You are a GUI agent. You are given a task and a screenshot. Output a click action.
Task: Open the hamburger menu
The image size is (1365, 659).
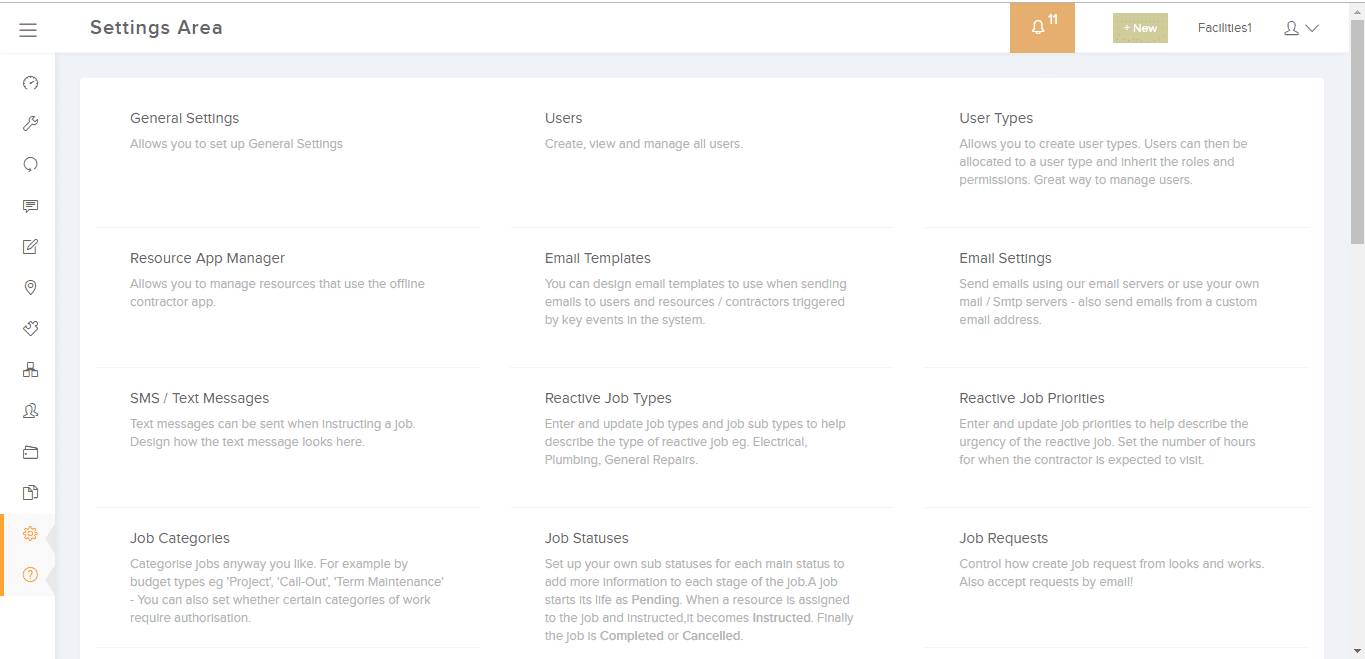coord(28,30)
